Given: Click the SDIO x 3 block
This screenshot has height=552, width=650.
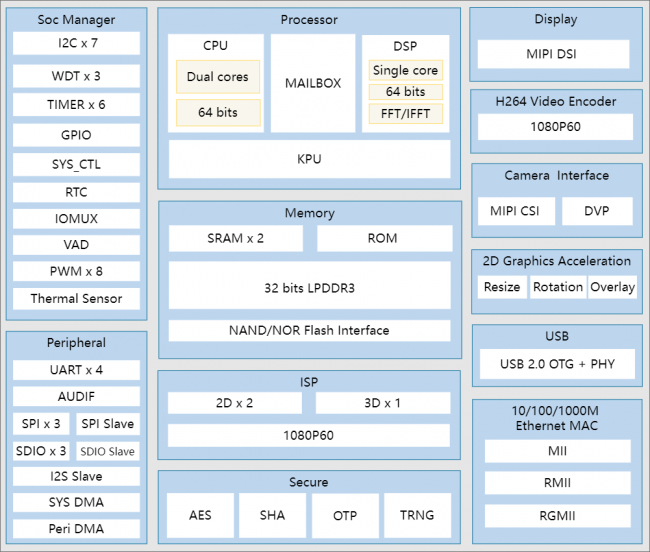Looking at the screenshot, I should (41, 451).
